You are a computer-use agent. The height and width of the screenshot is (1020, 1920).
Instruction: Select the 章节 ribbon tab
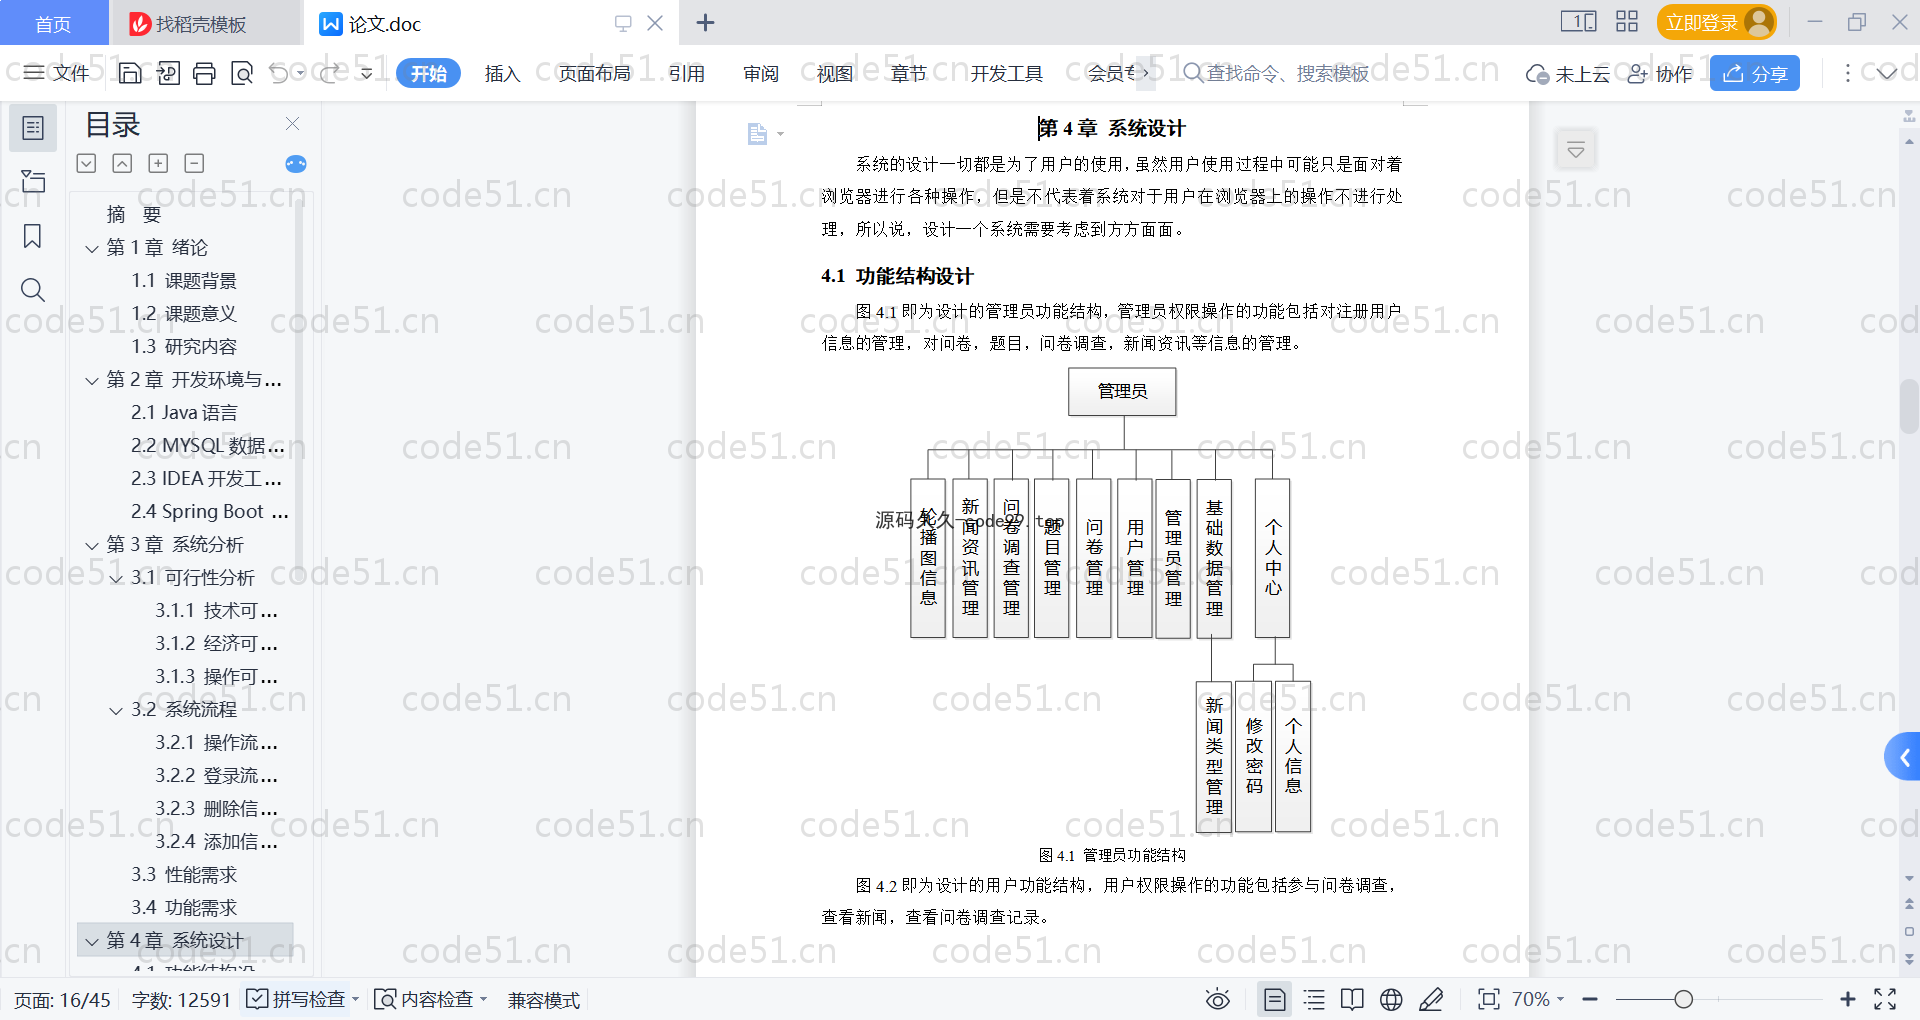(x=908, y=73)
